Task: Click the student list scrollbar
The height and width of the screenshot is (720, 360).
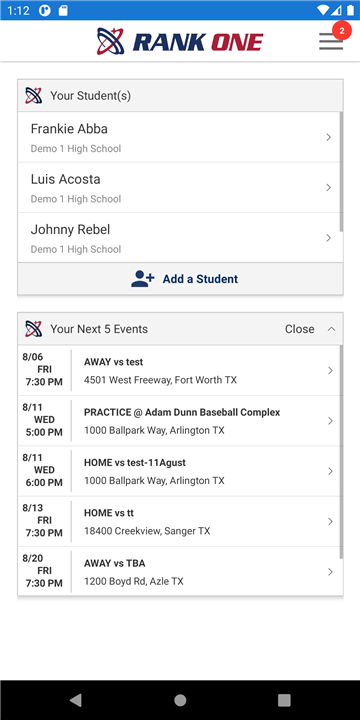Action: click(x=341, y=171)
